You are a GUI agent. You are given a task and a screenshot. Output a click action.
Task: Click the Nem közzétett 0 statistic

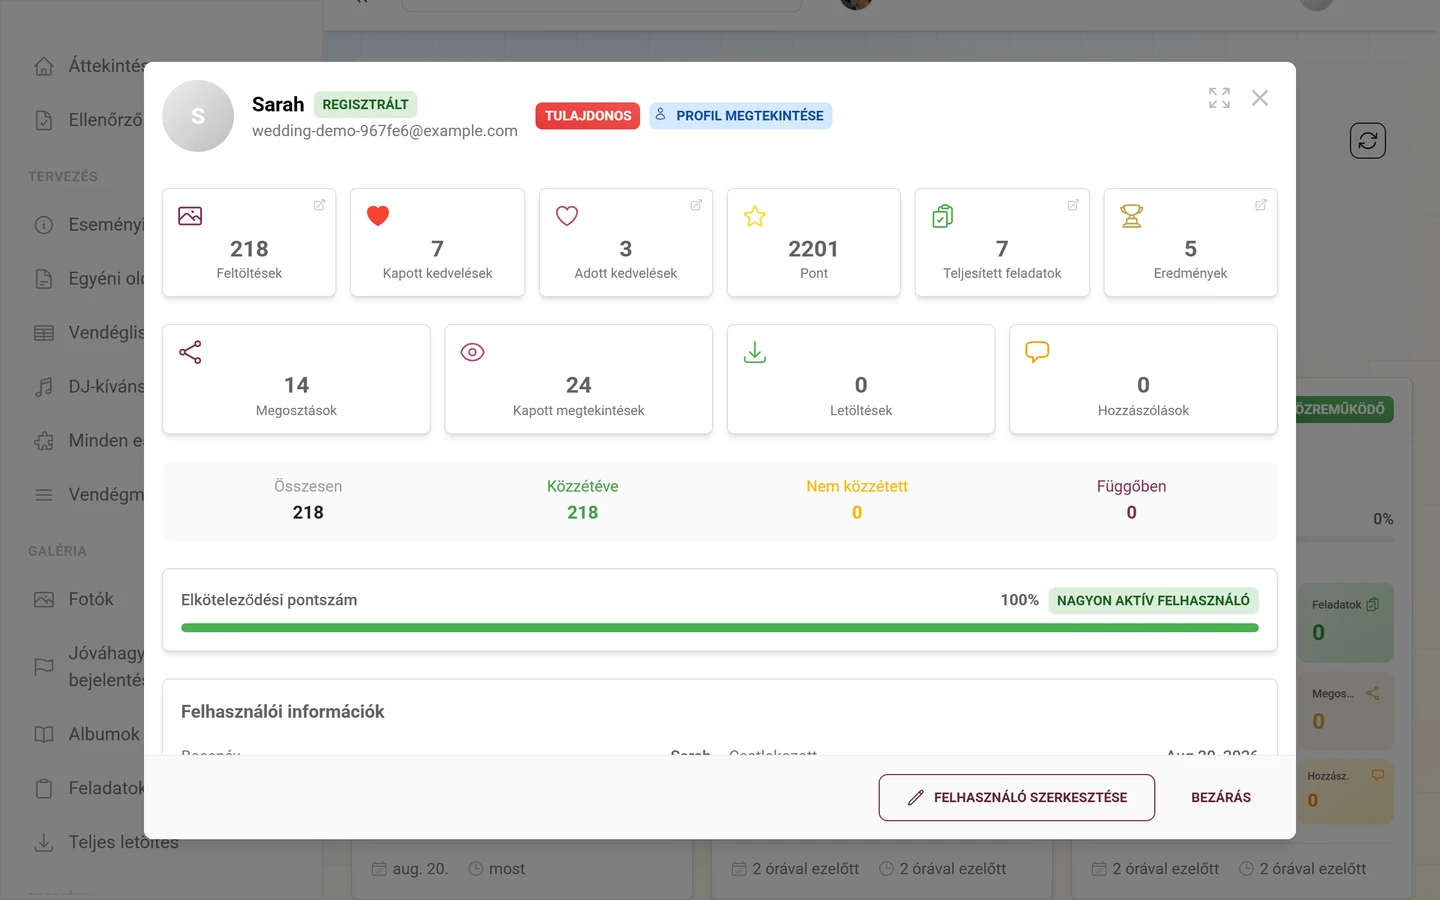point(857,499)
